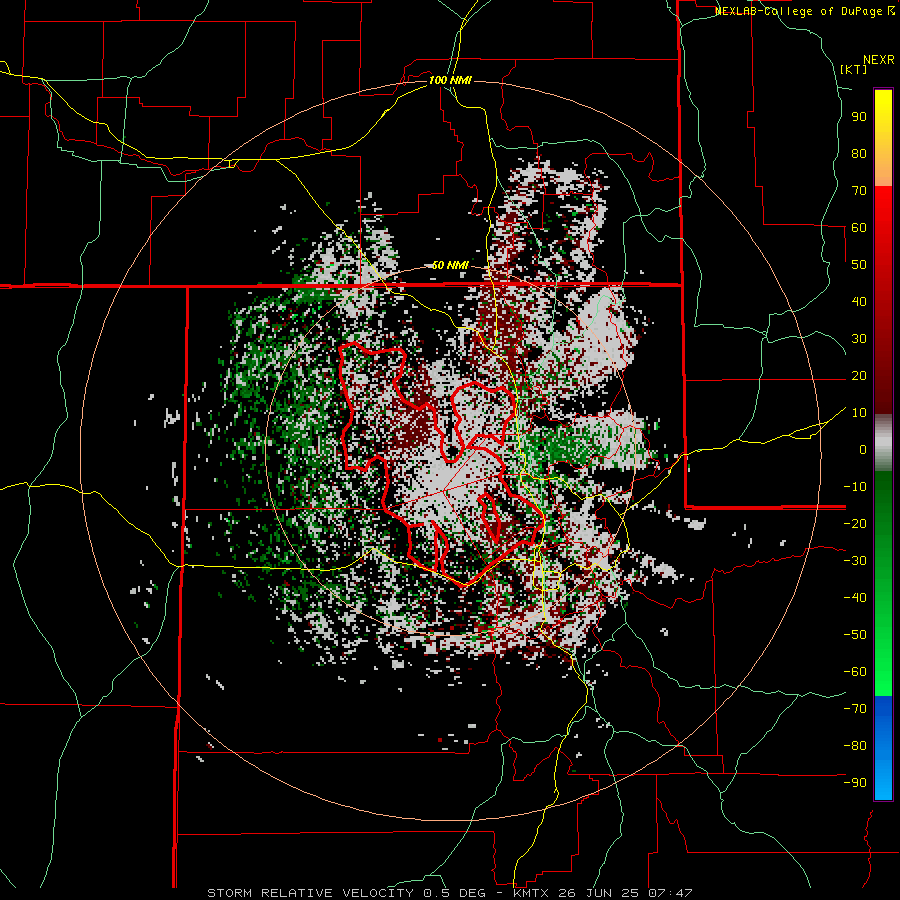Click the -70 knot scale label
Screen dimensions: 900x900
pos(855,709)
